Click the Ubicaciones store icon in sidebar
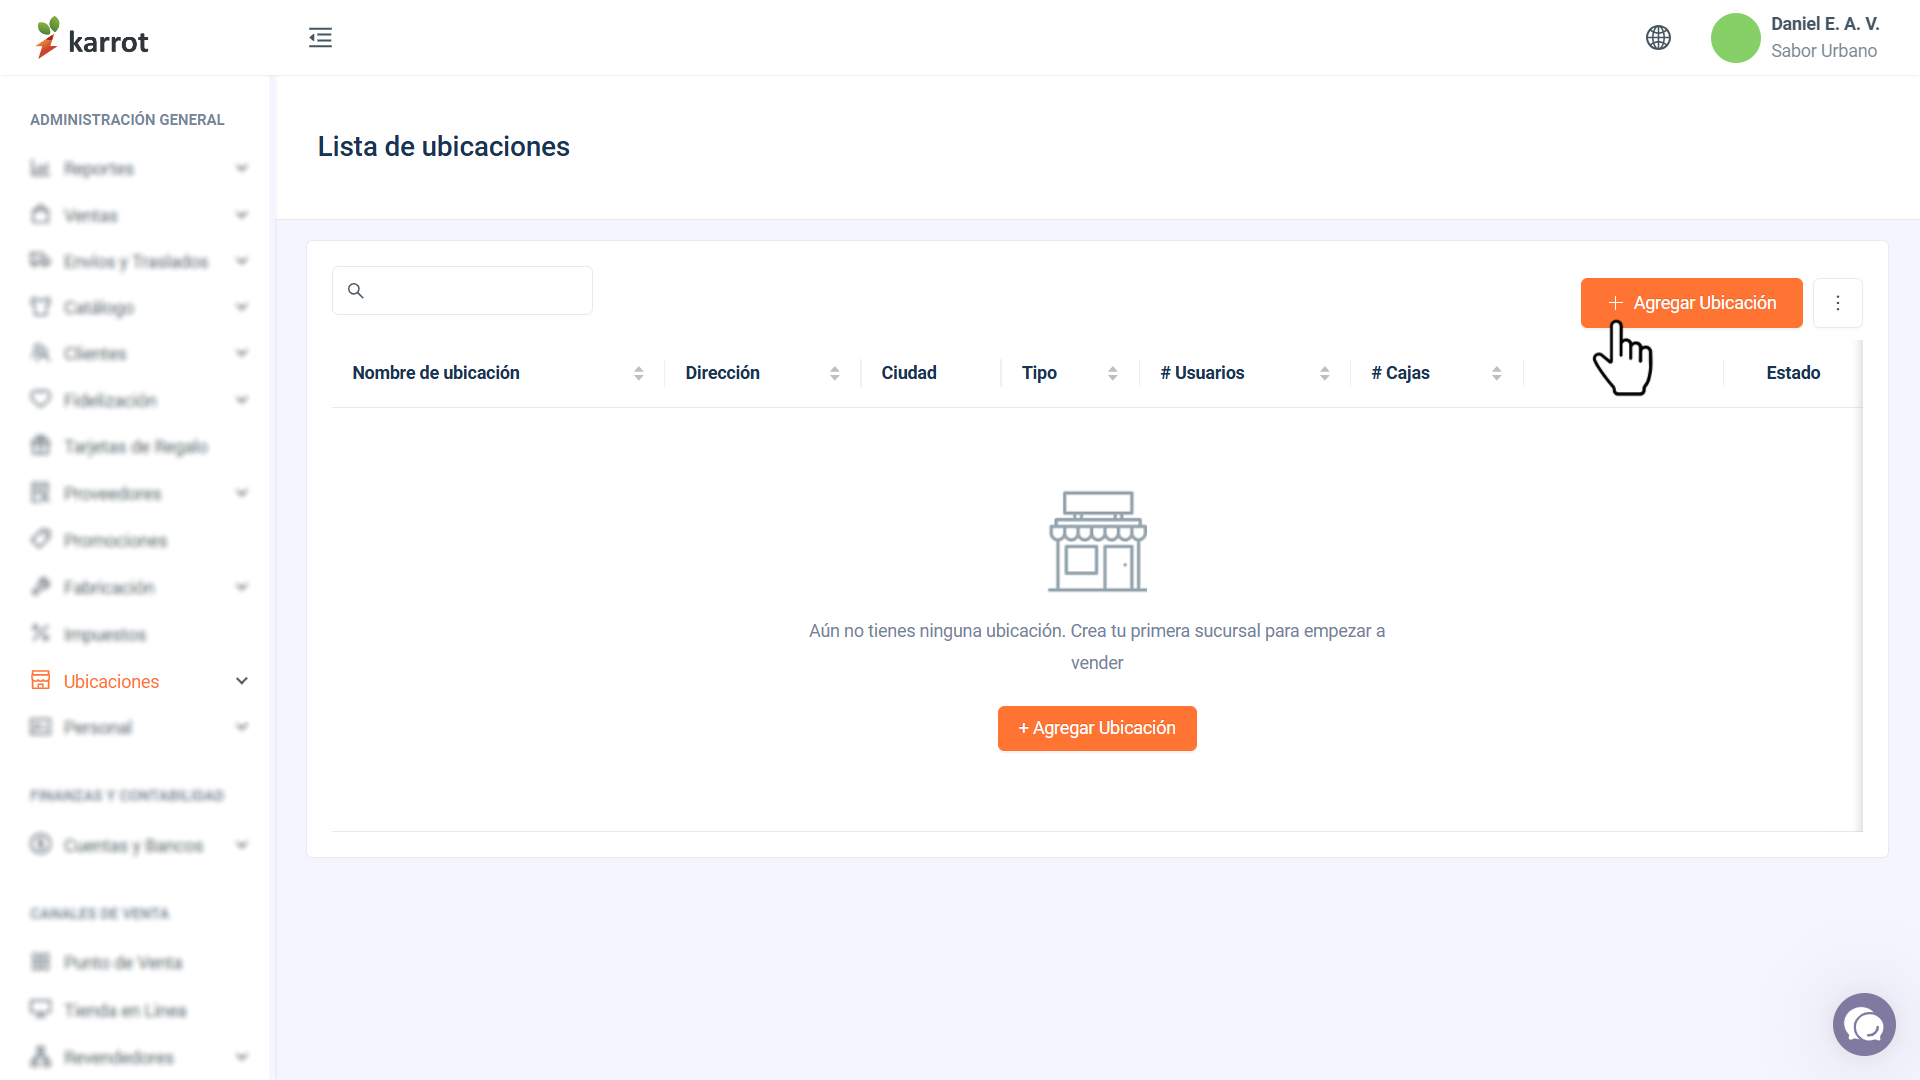Screen dimensions: 1920x1080 click(40, 681)
